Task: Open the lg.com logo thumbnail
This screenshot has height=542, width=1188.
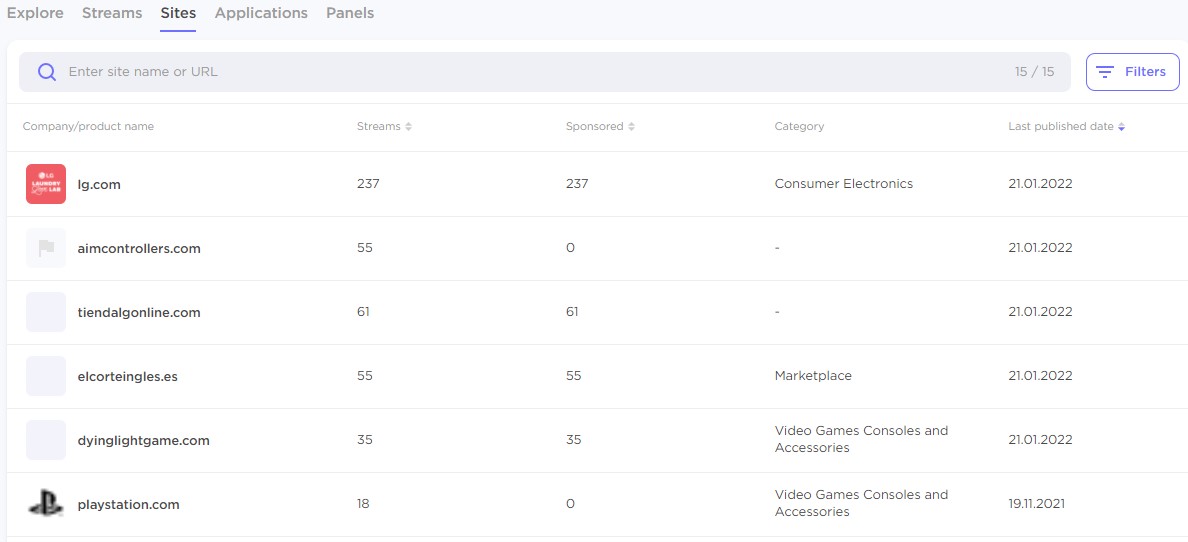Action: coord(46,184)
